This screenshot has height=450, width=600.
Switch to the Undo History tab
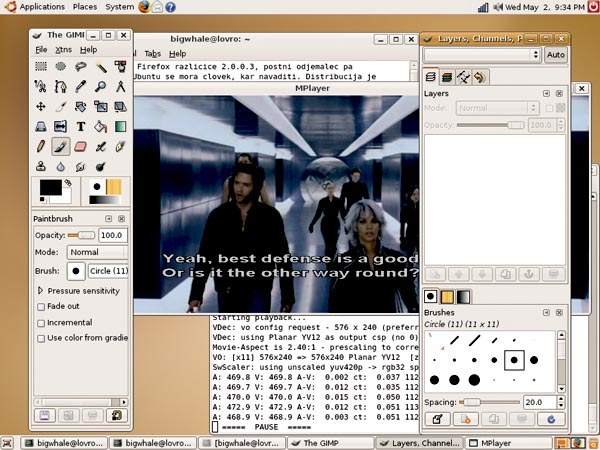tap(479, 77)
